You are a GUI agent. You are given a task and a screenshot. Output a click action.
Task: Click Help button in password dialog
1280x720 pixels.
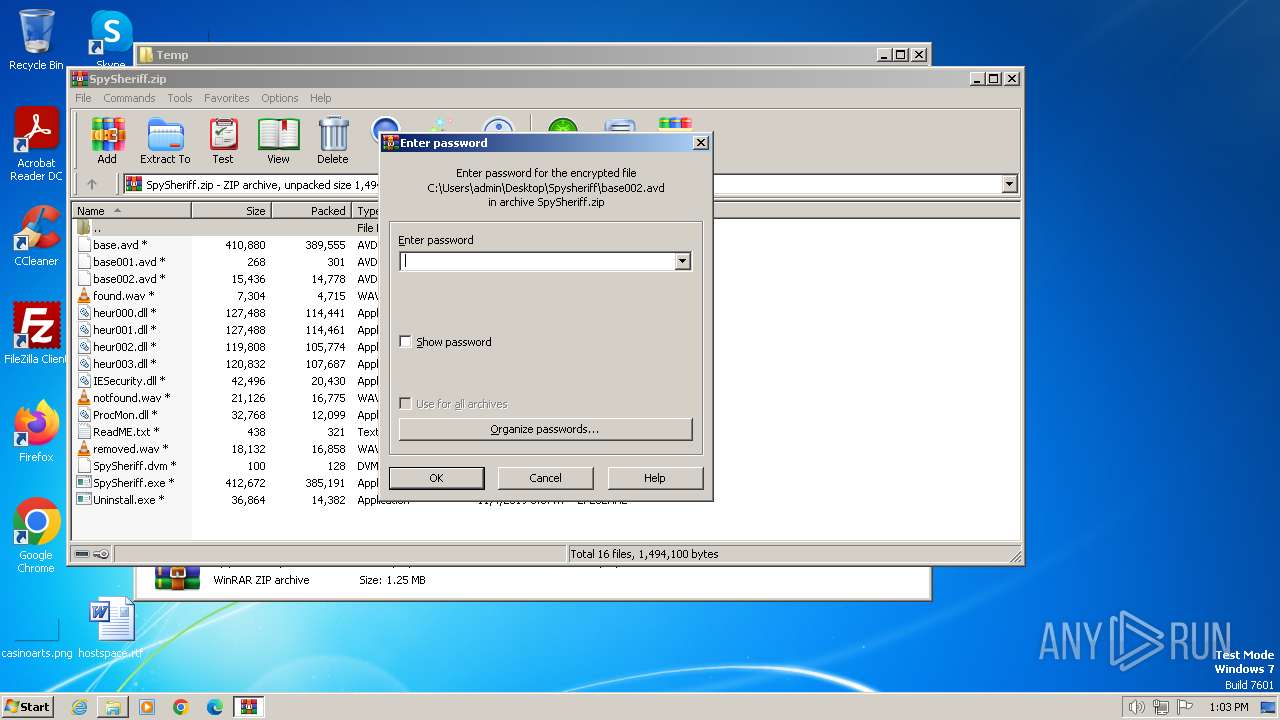click(x=655, y=478)
